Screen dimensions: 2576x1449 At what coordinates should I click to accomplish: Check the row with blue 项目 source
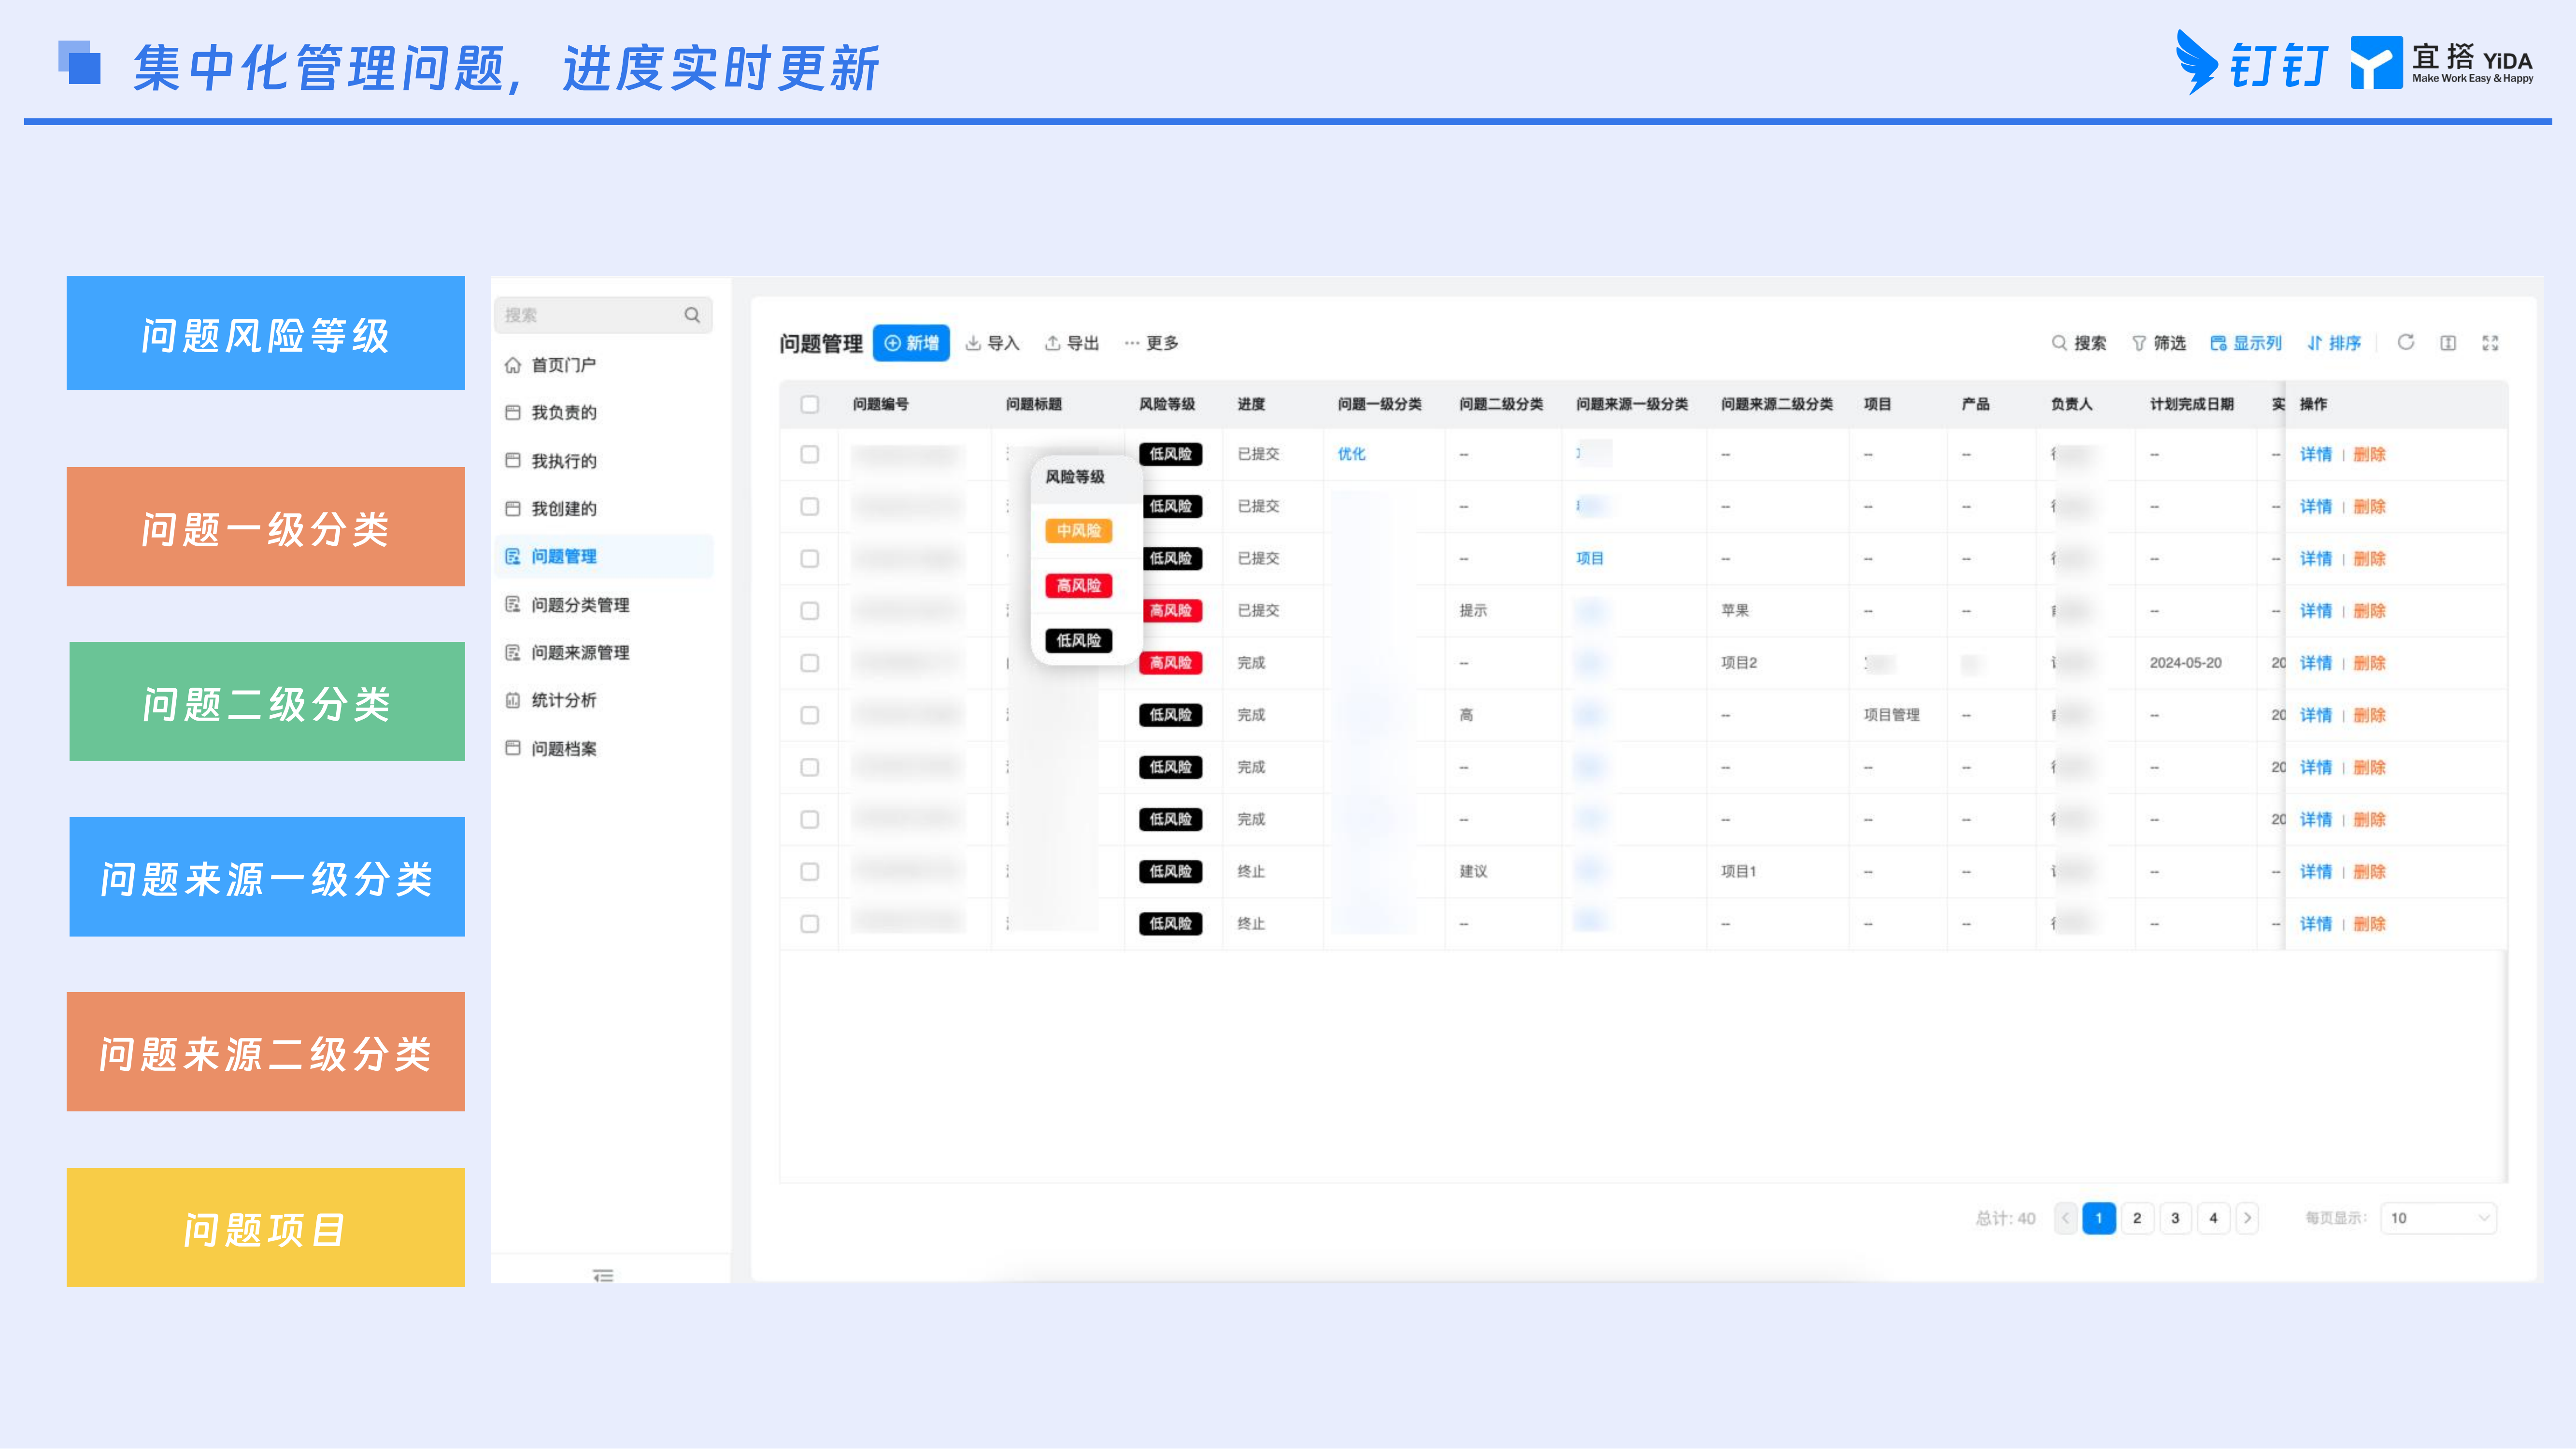click(x=810, y=558)
